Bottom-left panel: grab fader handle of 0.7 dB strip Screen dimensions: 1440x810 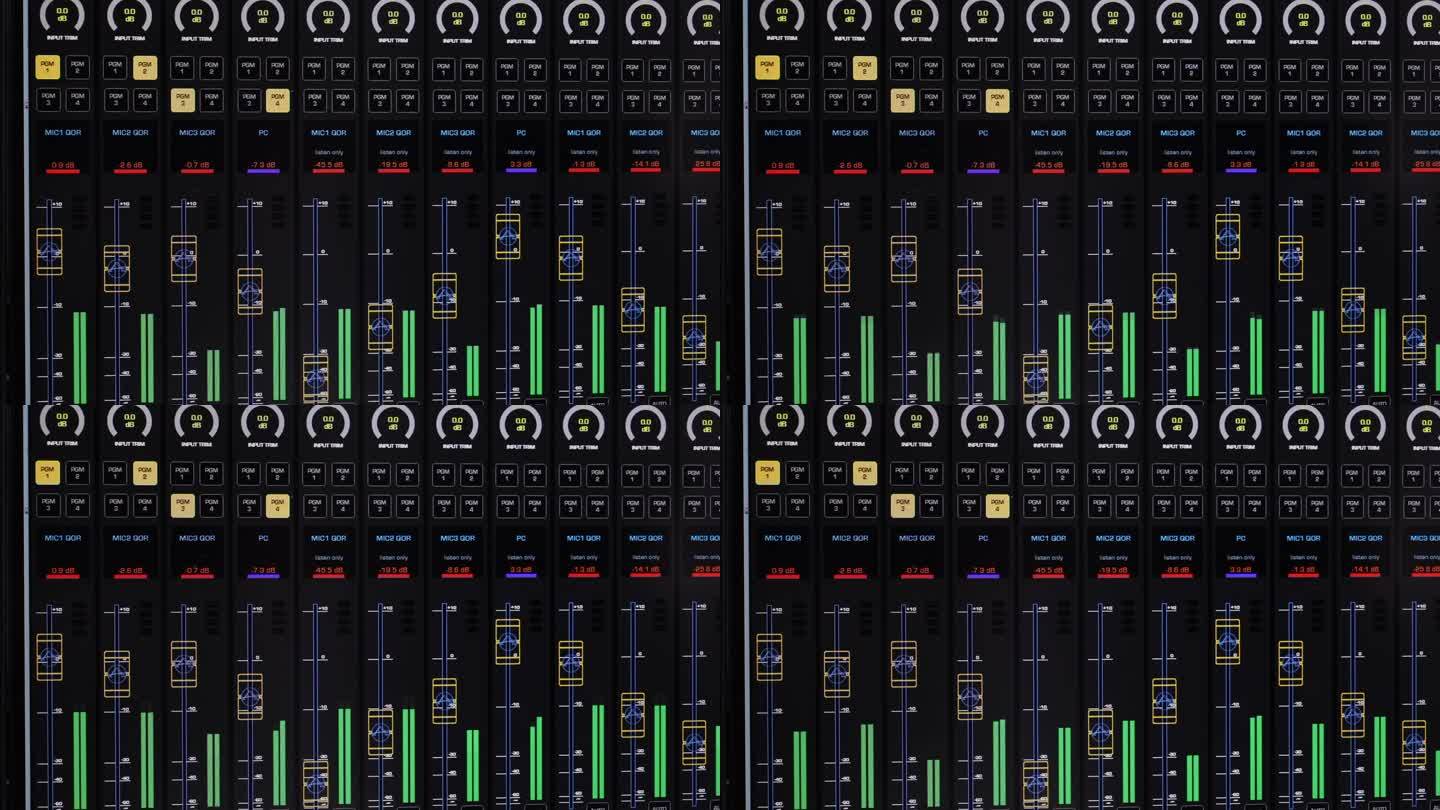184,663
